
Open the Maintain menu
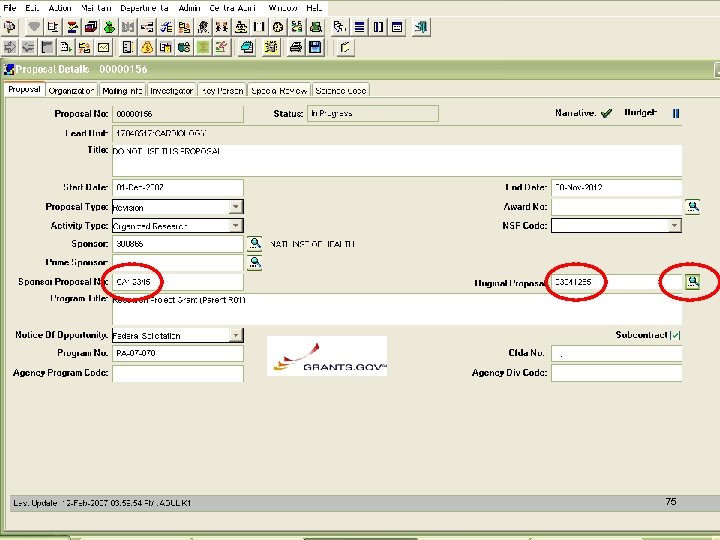point(96,8)
